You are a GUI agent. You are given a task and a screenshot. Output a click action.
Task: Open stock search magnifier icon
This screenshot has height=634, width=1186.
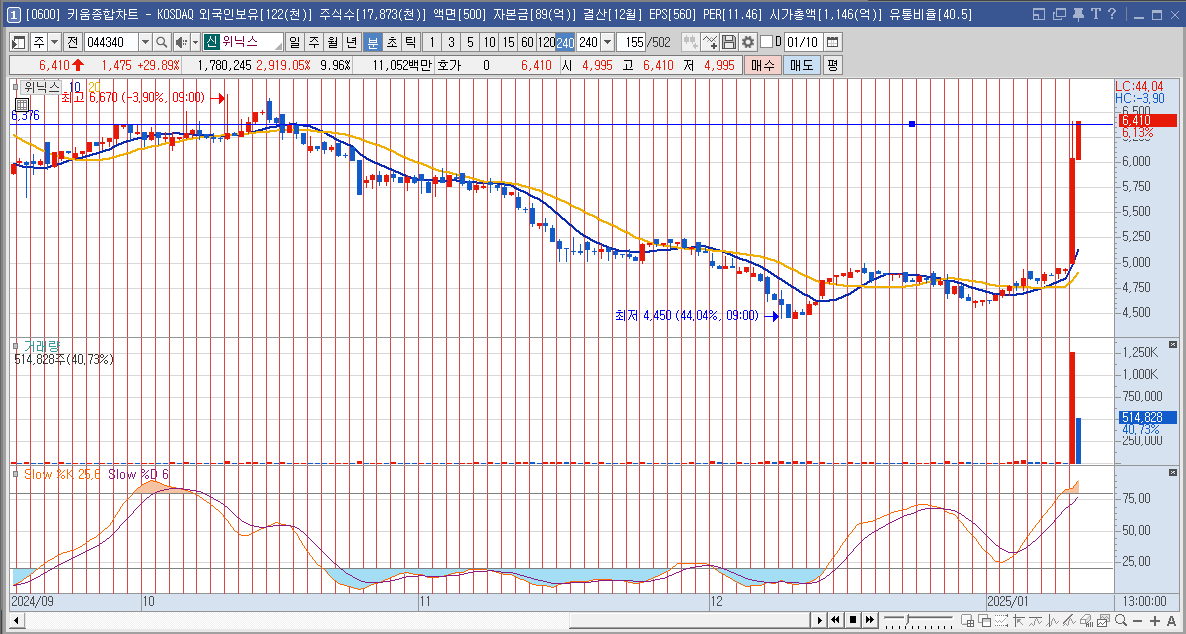(162, 42)
